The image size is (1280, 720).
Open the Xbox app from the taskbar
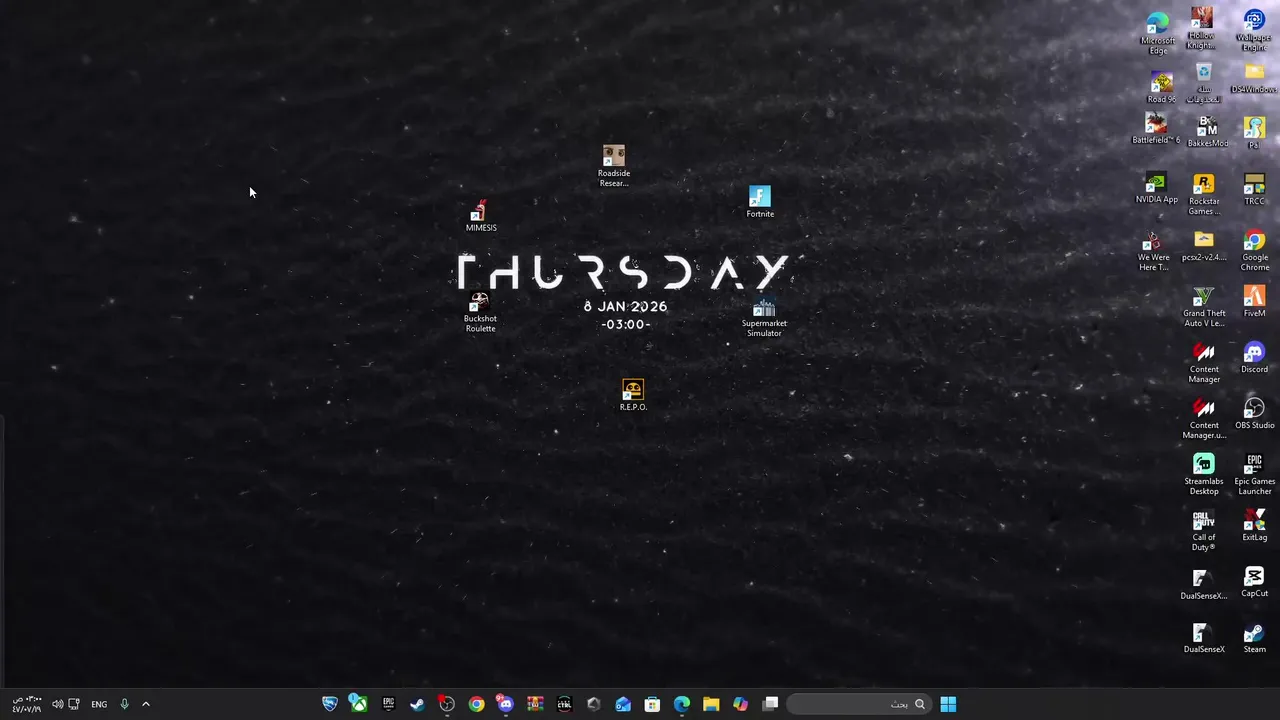(358, 704)
